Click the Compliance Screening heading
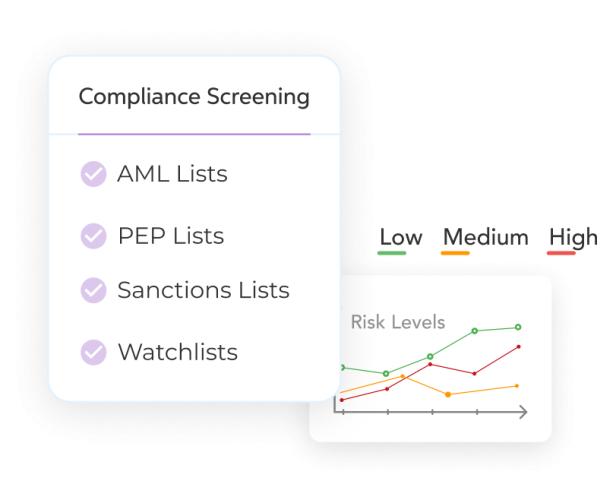Viewport: 615px width, 480px height. coord(194,97)
